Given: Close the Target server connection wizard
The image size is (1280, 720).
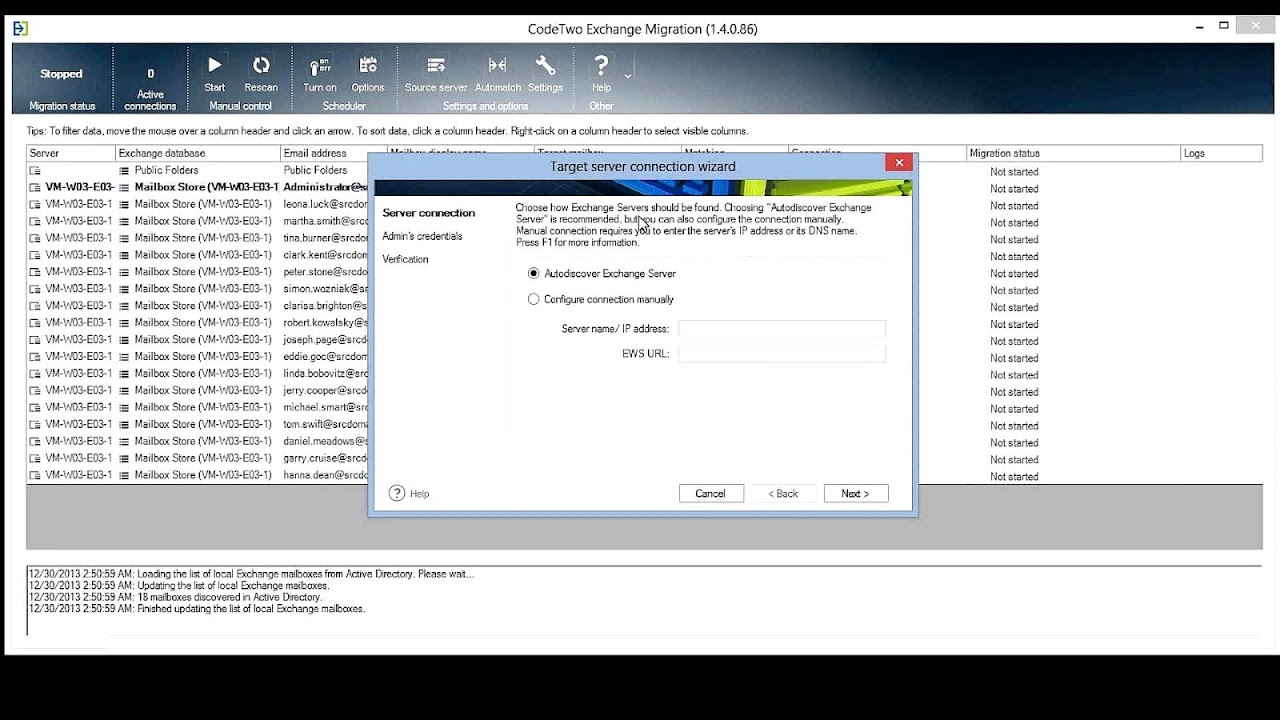Looking at the screenshot, I should [899, 163].
